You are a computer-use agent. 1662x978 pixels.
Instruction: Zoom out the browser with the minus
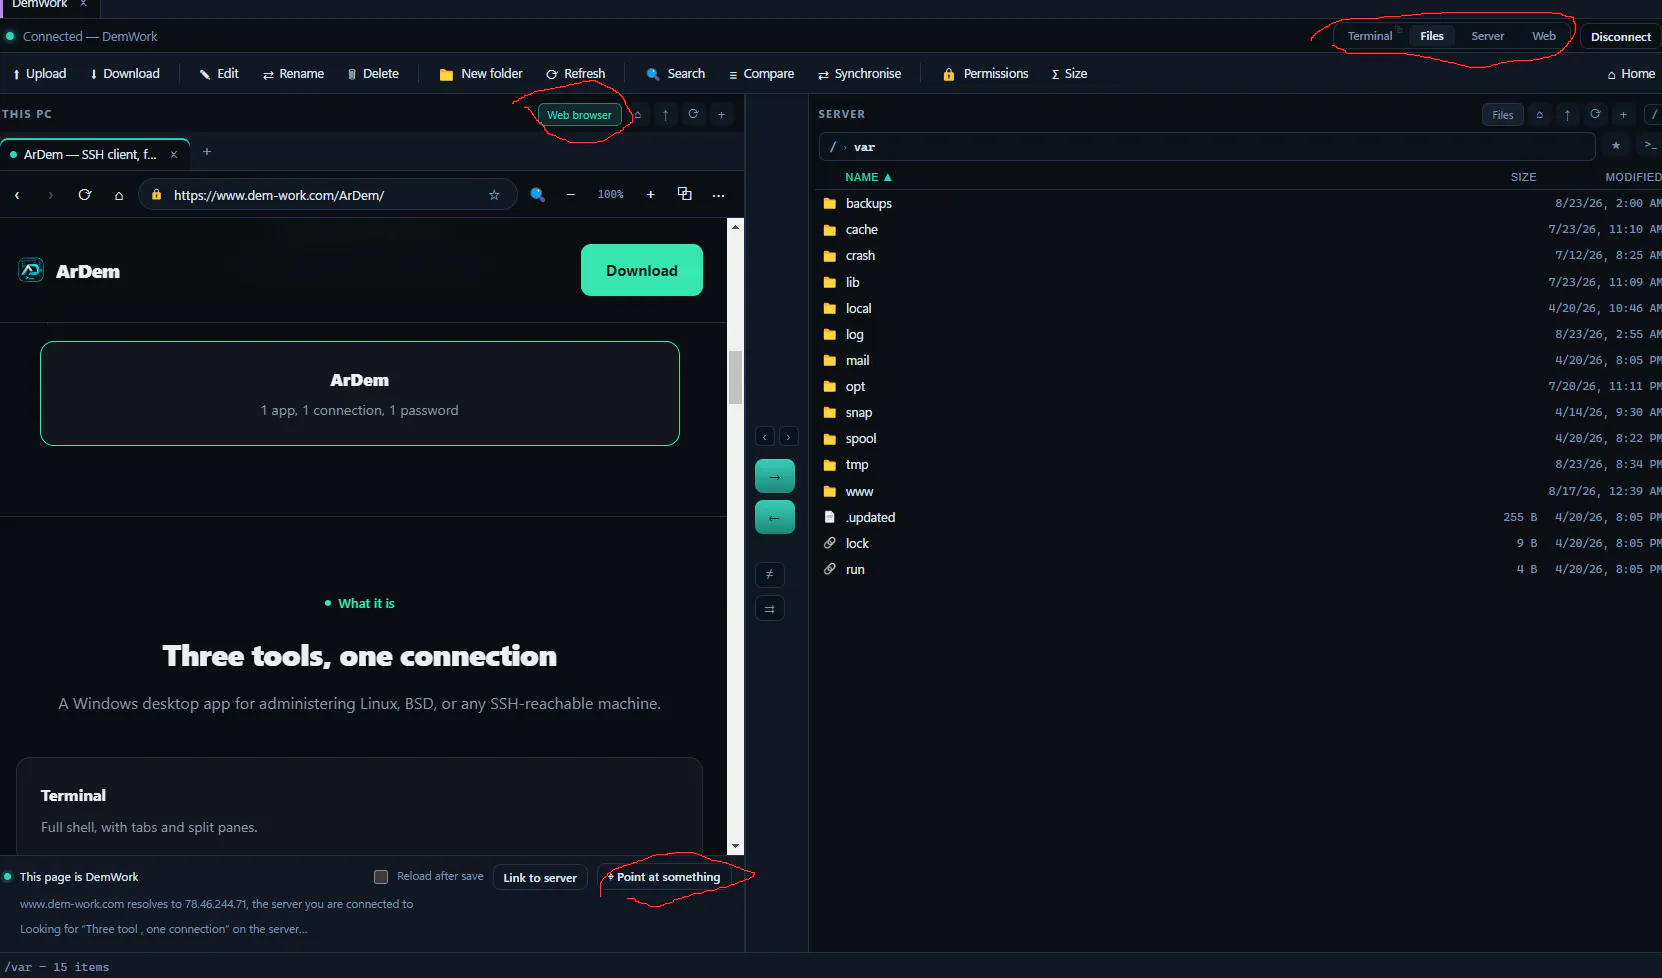[x=571, y=195]
